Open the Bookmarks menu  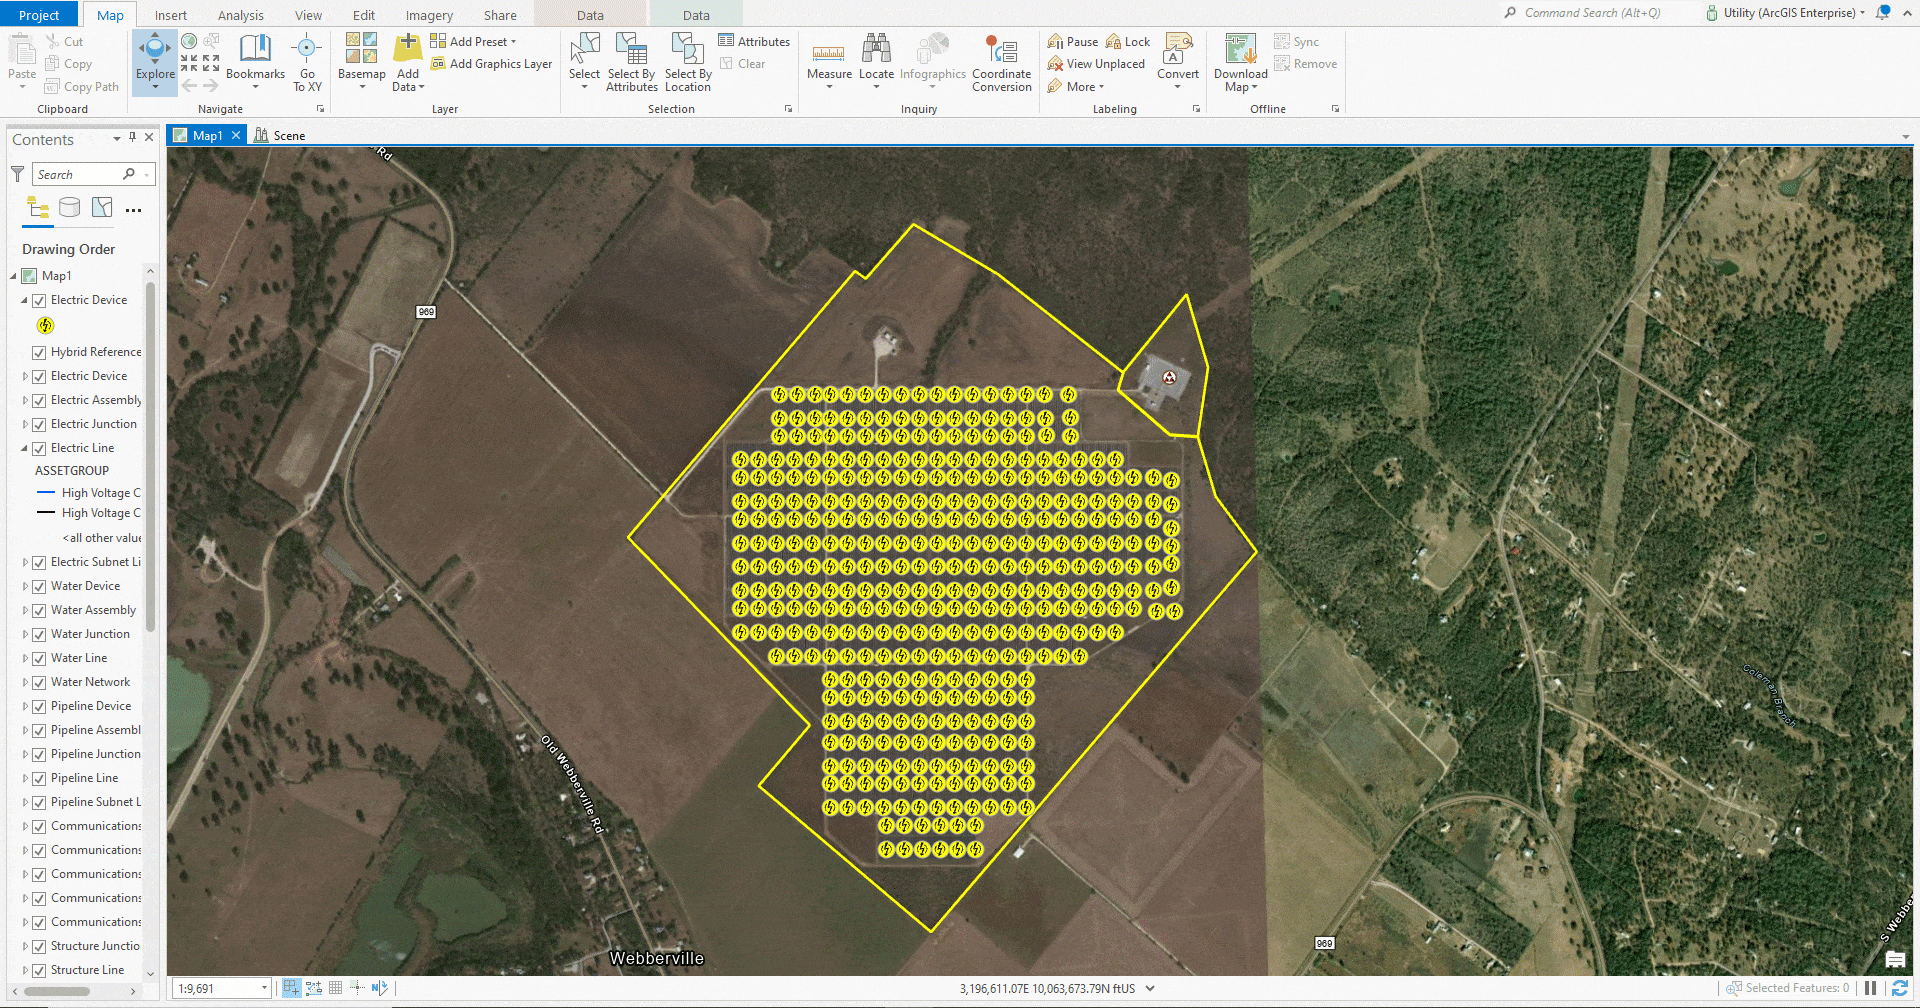coord(255,60)
